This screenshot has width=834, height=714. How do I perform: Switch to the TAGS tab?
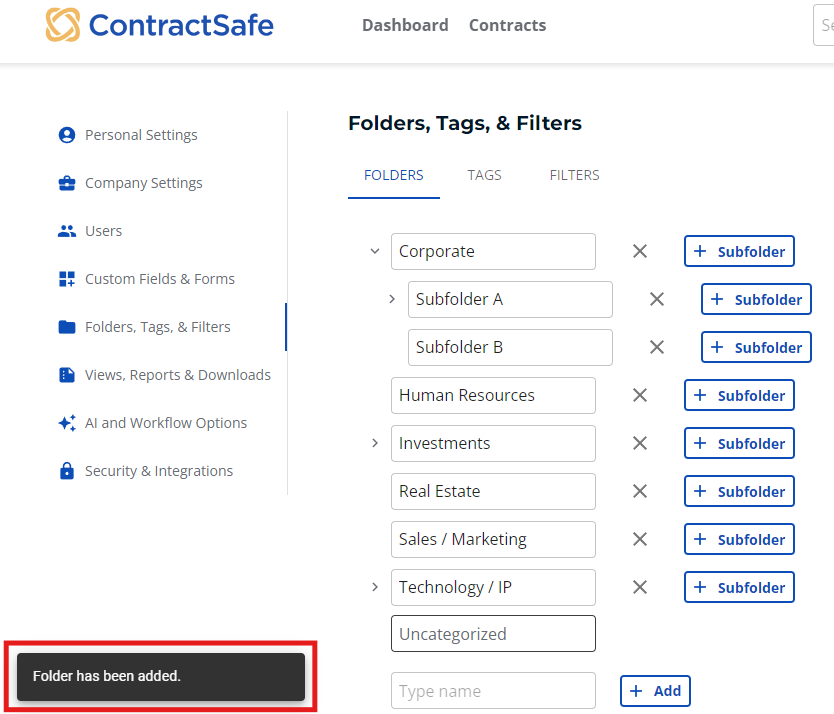coord(484,174)
